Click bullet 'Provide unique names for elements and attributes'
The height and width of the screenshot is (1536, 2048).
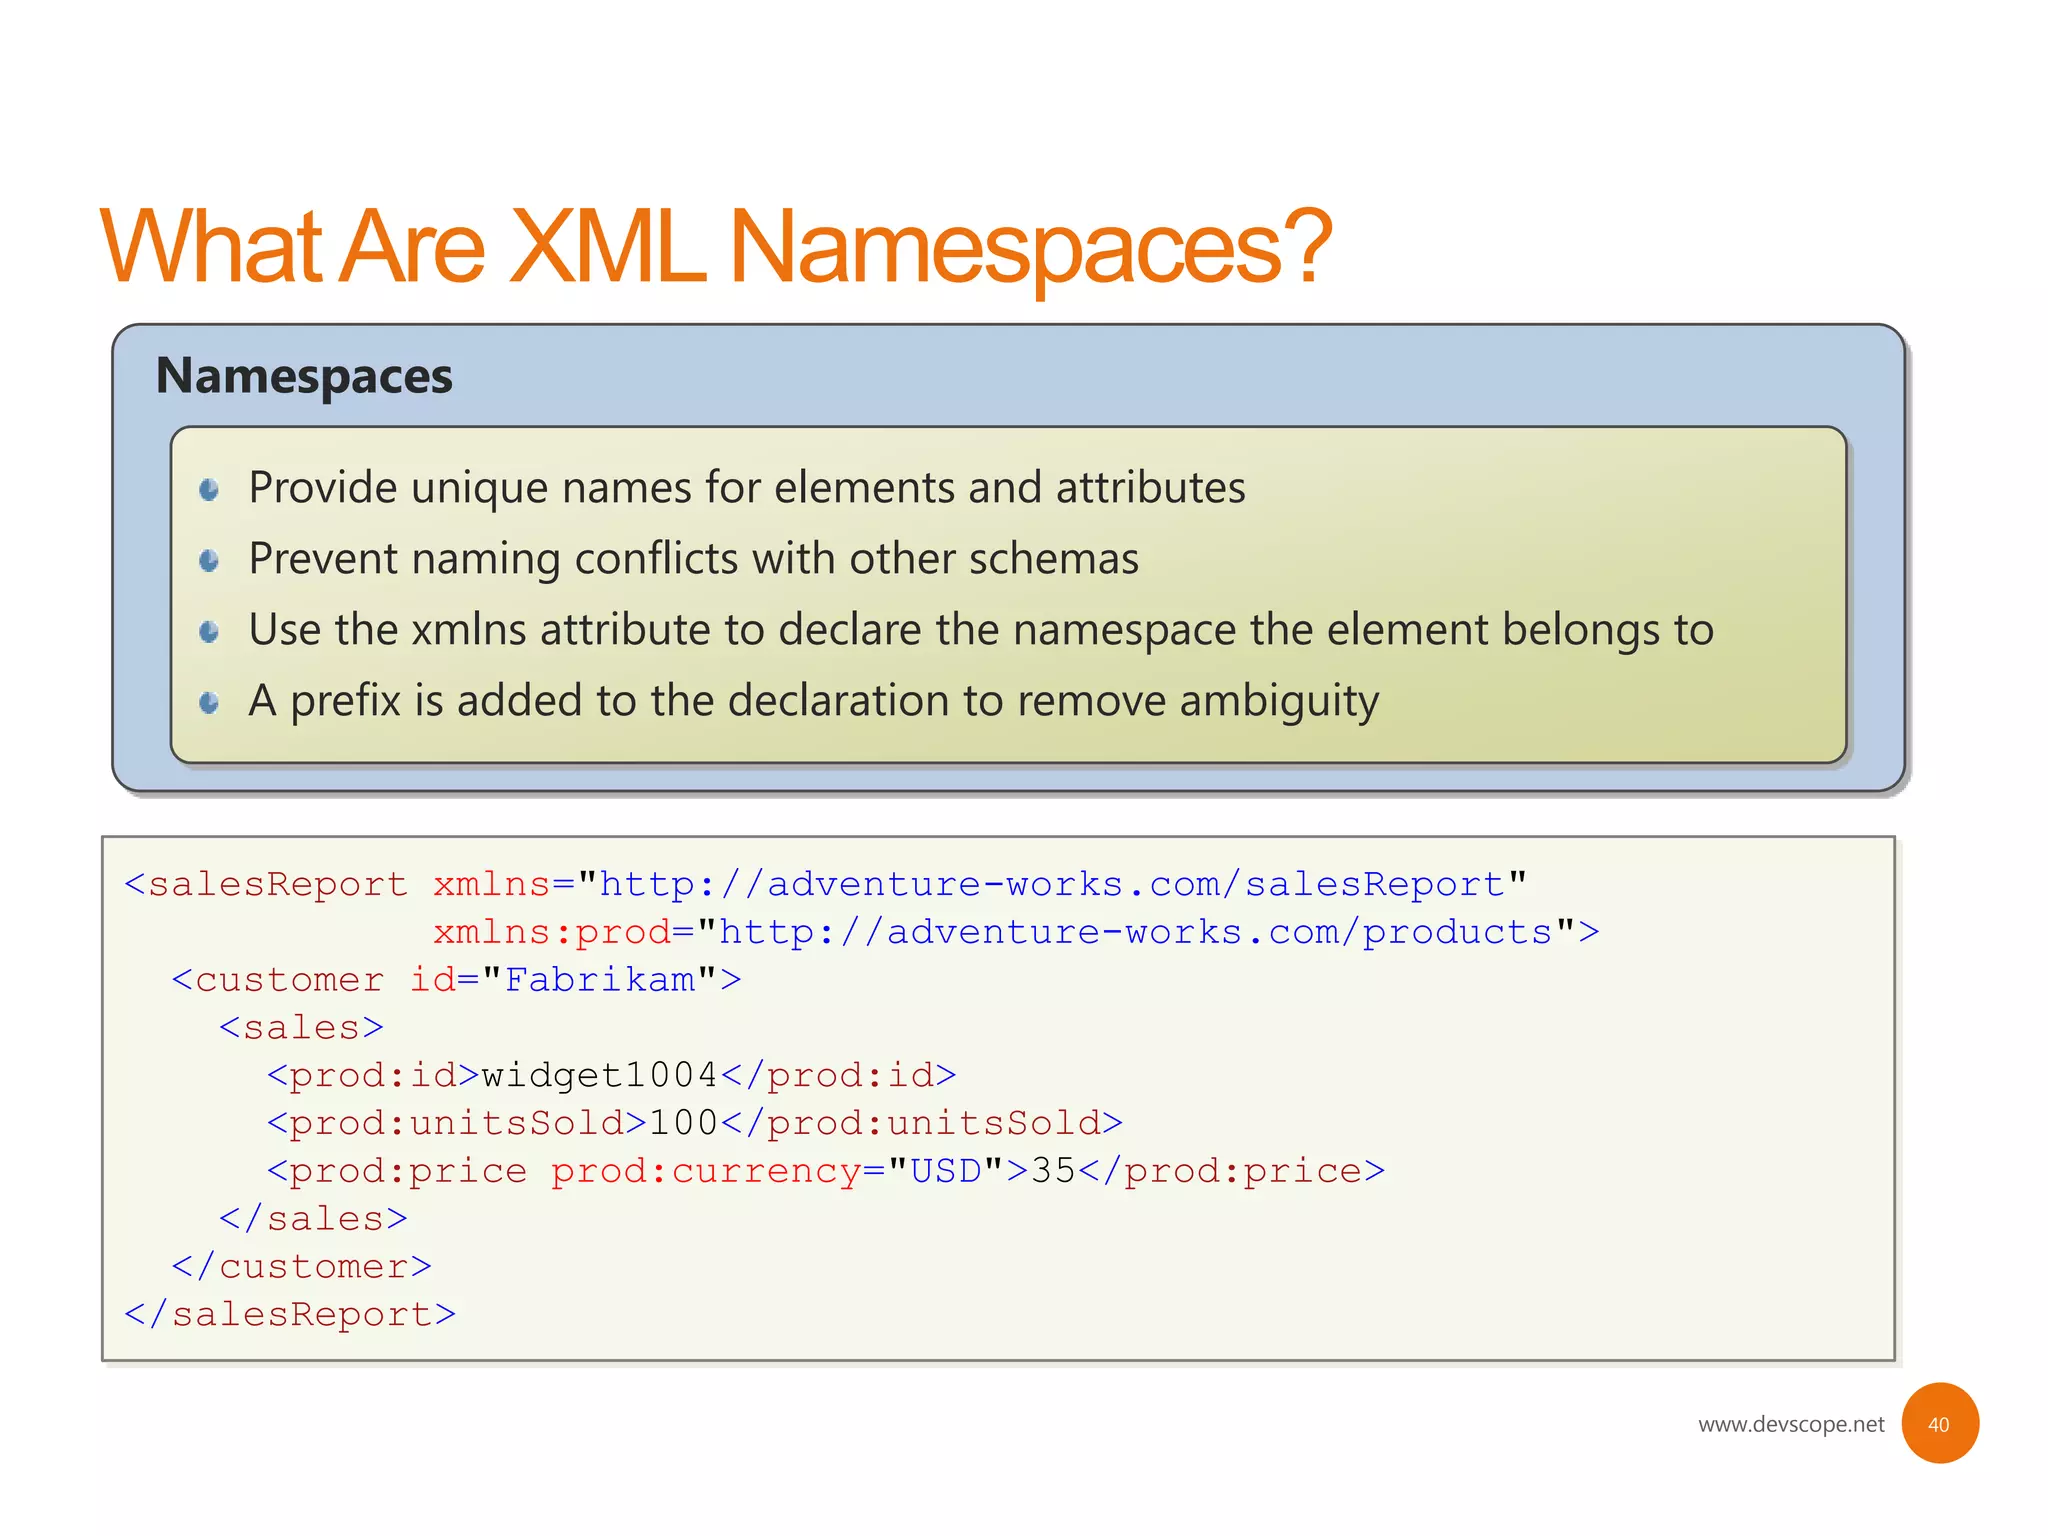click(746, 488)
